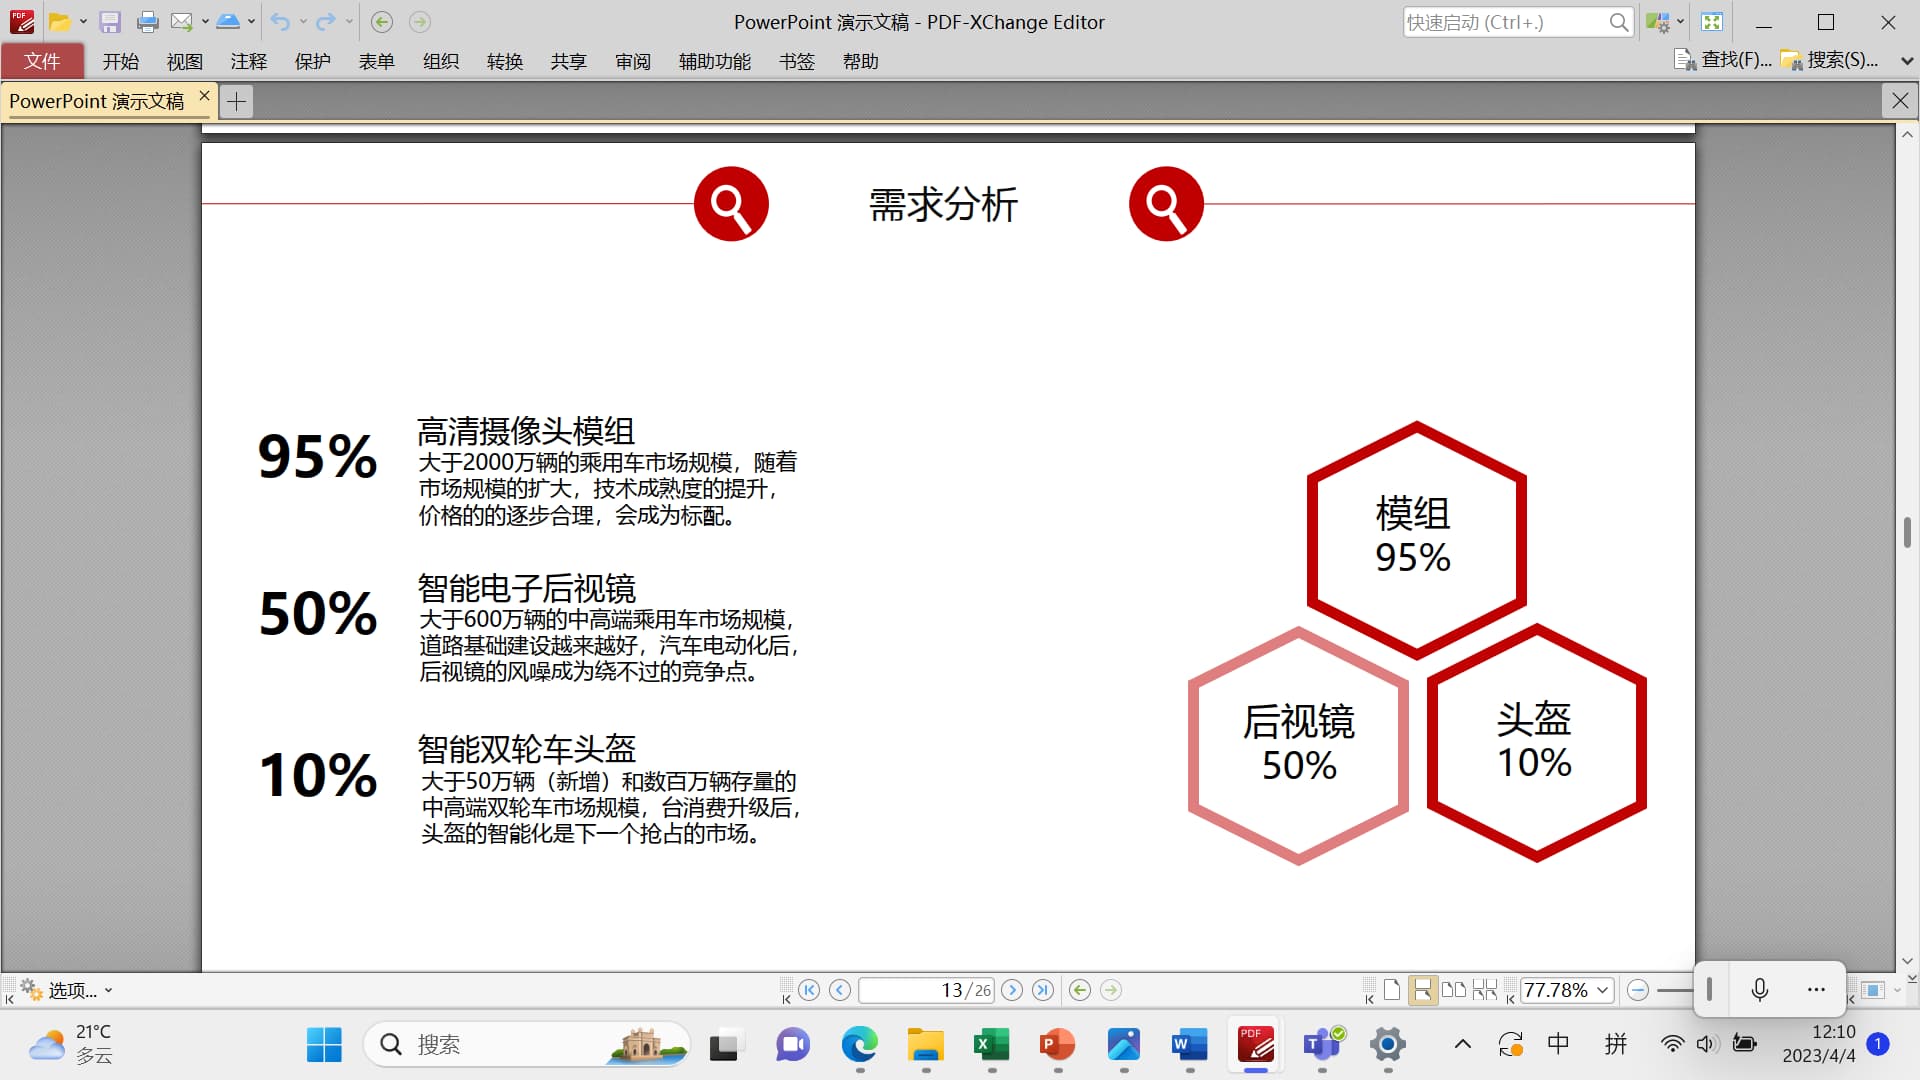Click the 查找(F) find button
The image size is (1920, 1080).
point(1723,60)
